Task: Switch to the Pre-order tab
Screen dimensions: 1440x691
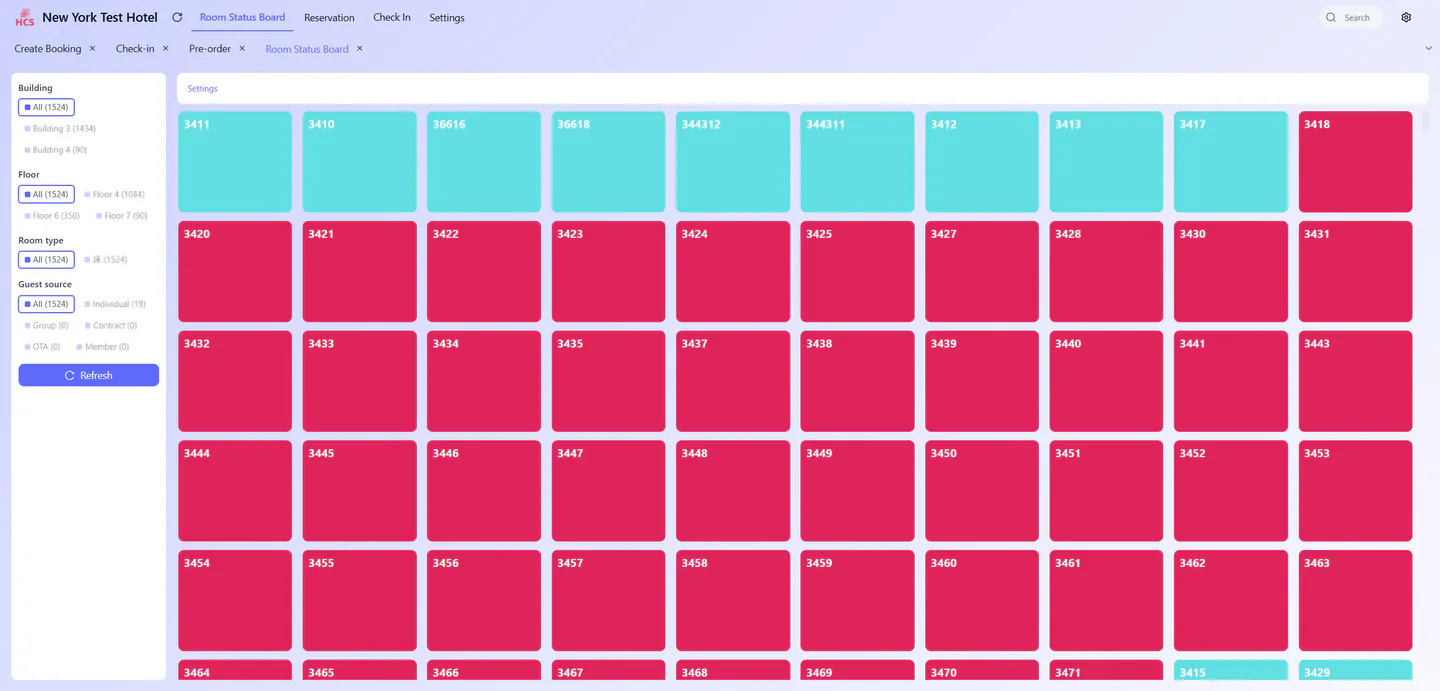Action: (x=210, y=48)
